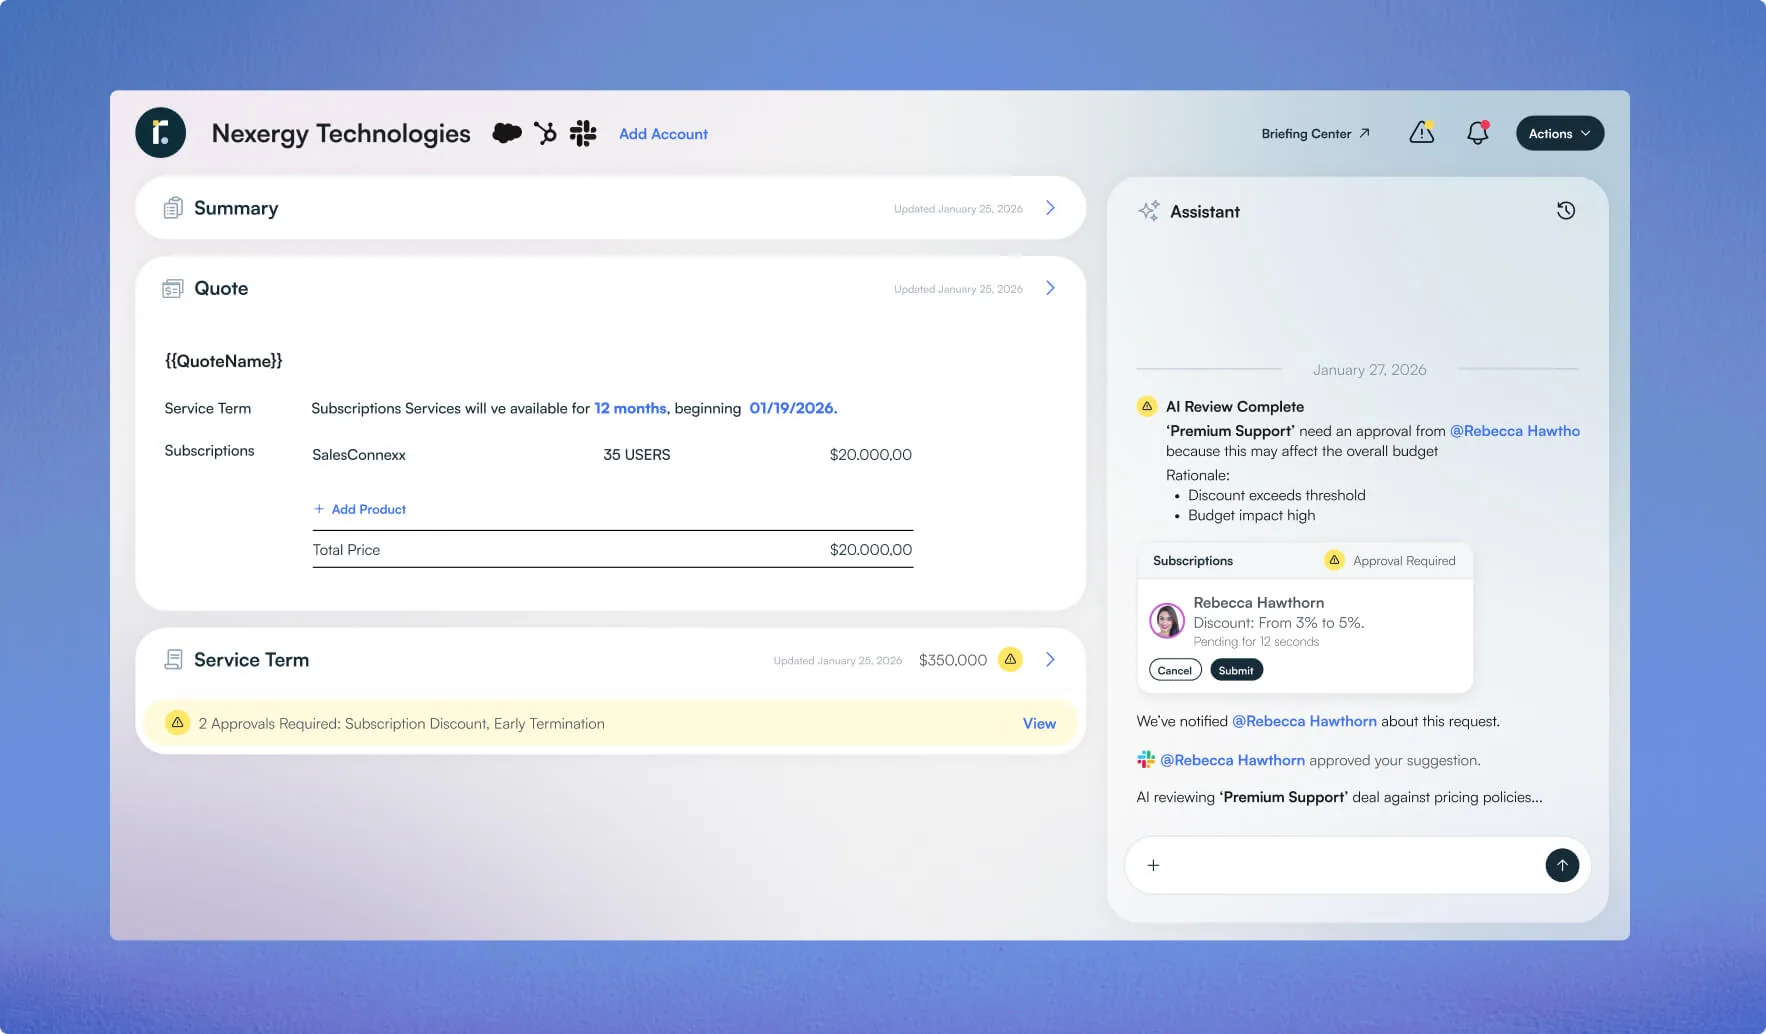This screenshot has width=1766, height=1034.
Task: Click the Approval Required warning icon
Action: click(1334, 560)
